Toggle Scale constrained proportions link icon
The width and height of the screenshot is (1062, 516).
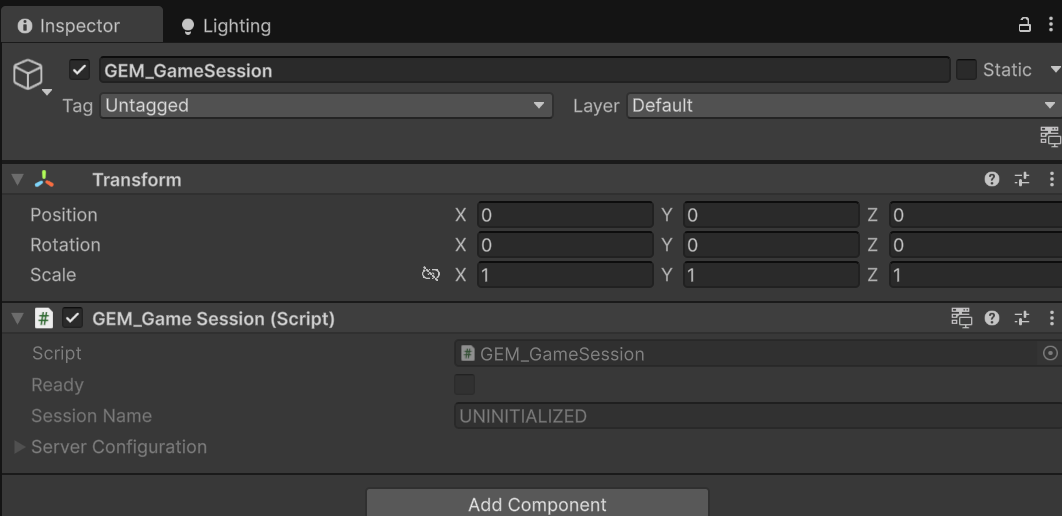pyautogui.click(x=431, y=275)
